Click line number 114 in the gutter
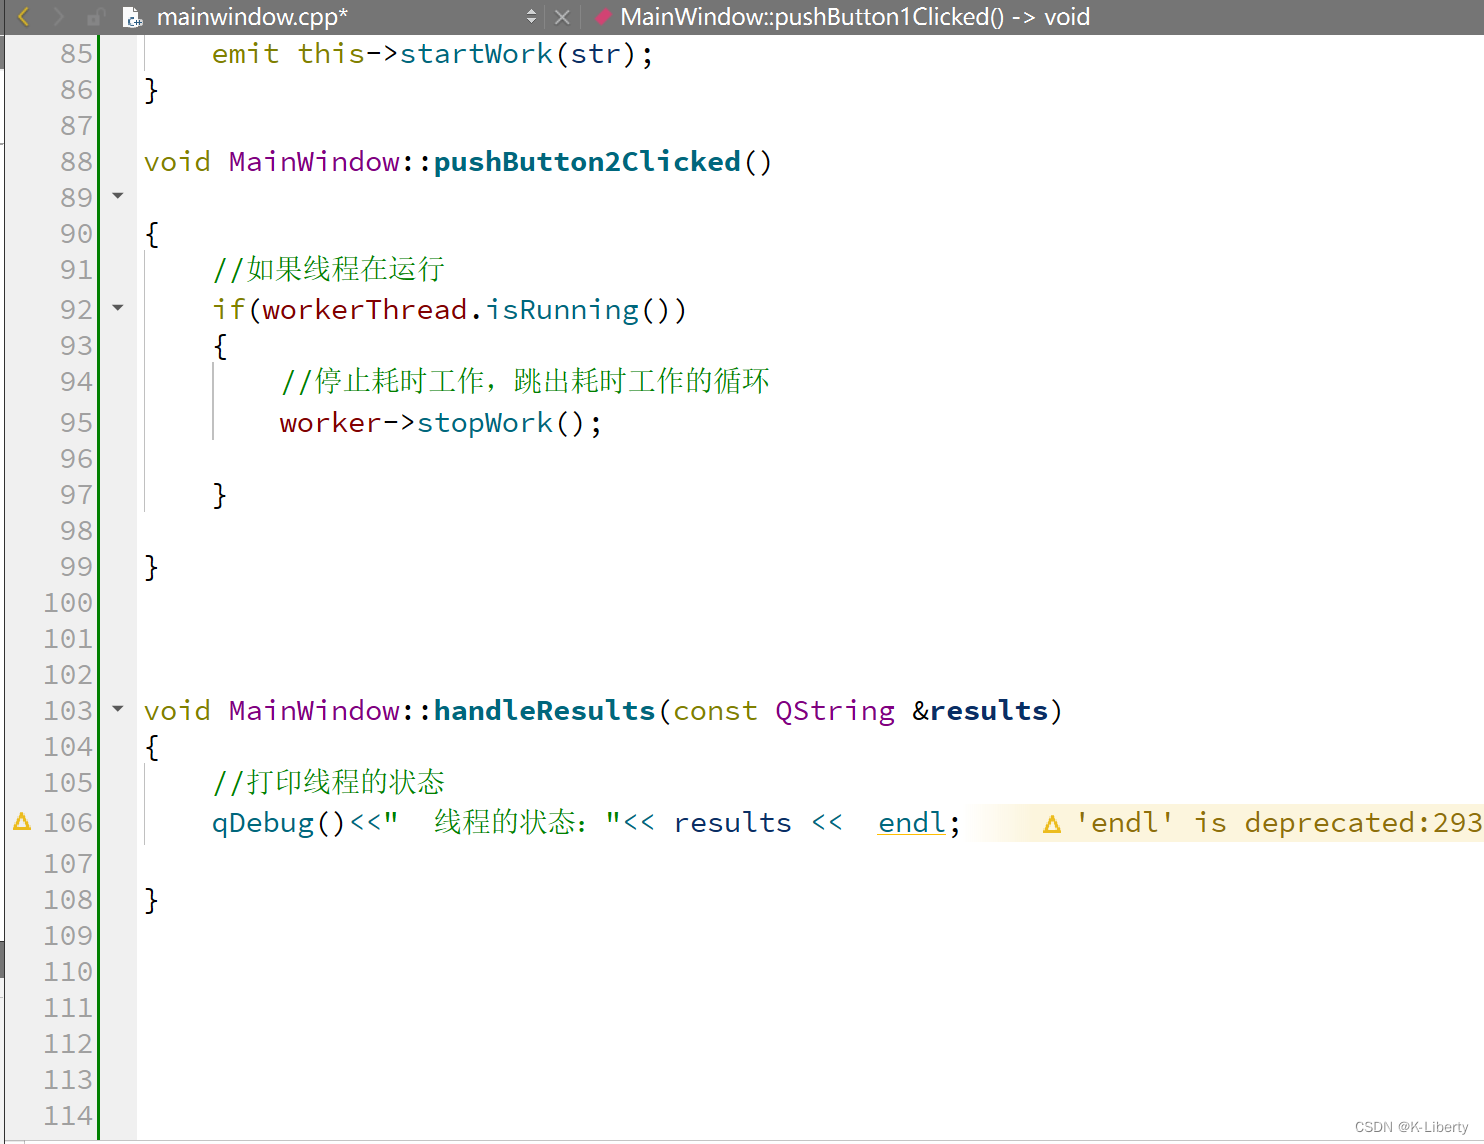Viewport: 1484px width, 1144px height. point(68,1116)
